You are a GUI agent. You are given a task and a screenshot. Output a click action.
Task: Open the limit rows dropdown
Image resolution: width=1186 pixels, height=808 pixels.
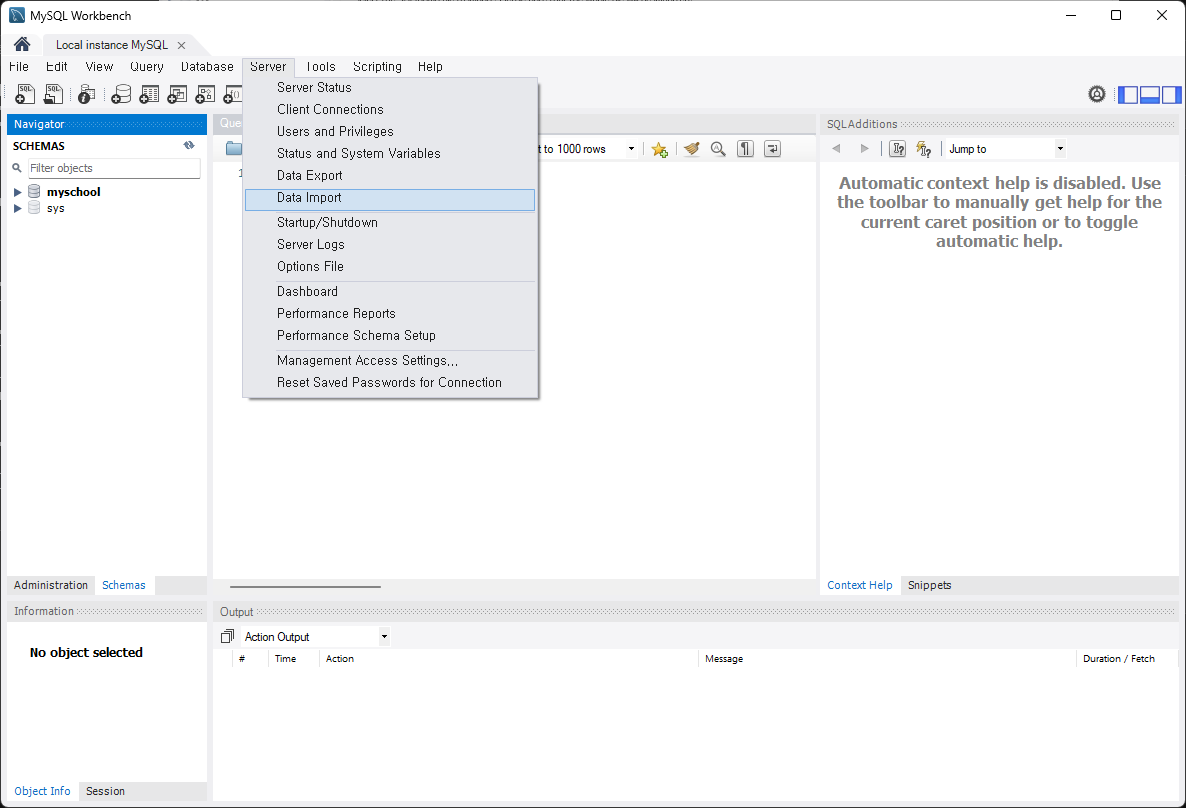click(631, 149)
